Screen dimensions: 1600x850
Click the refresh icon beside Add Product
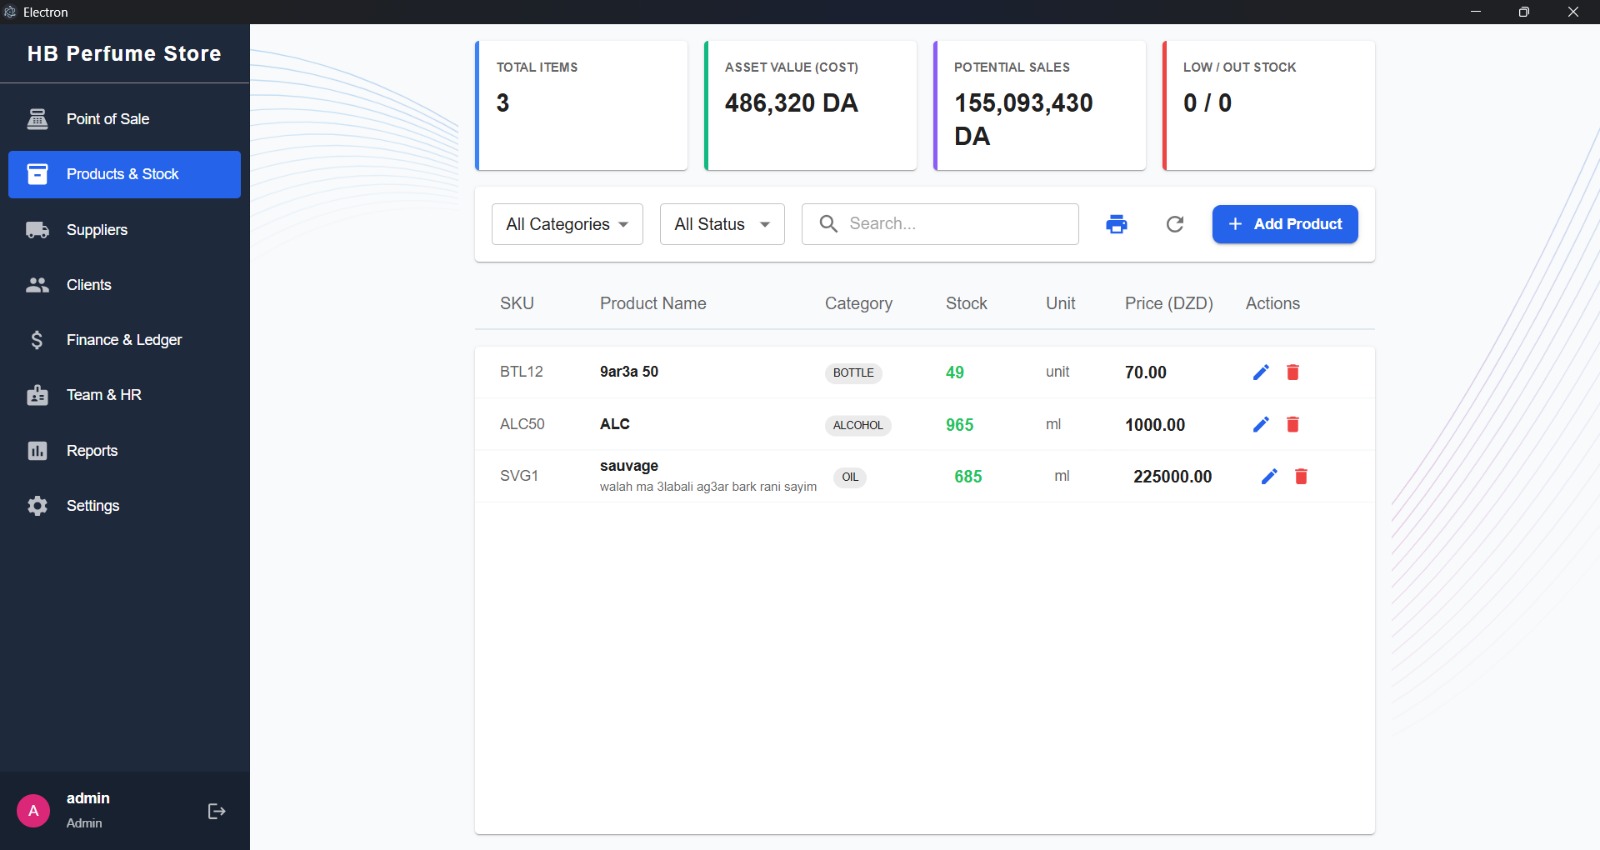(x=1175, y=224)
